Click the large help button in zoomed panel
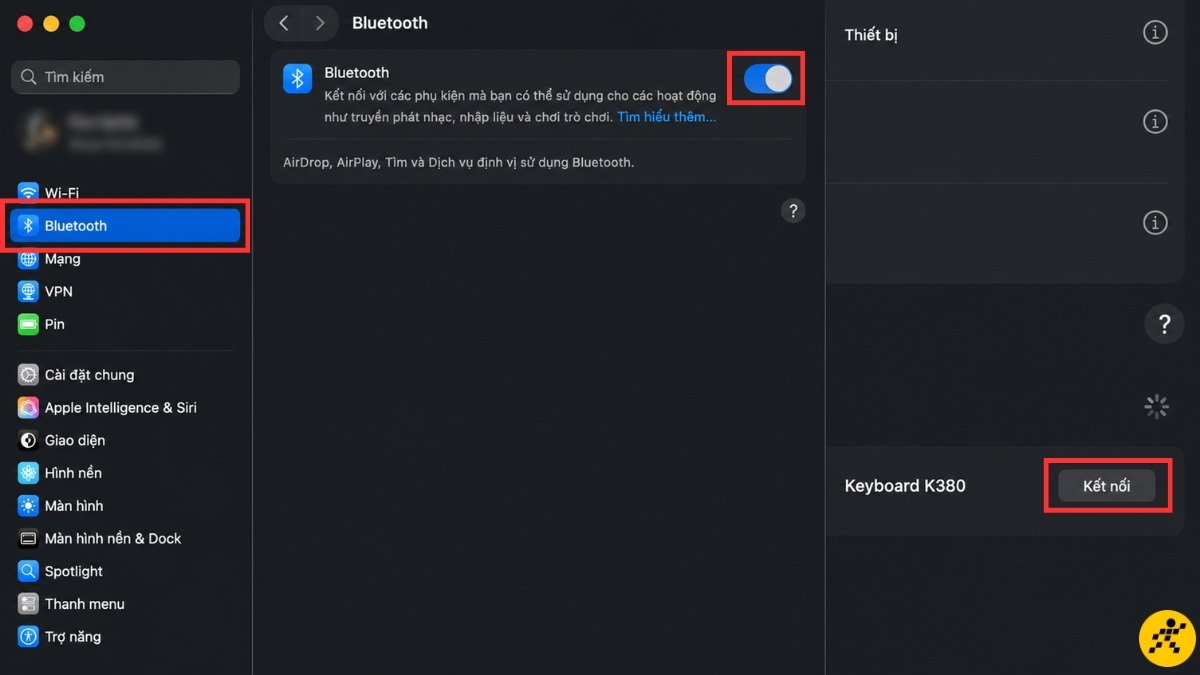 click(1164, 324)
